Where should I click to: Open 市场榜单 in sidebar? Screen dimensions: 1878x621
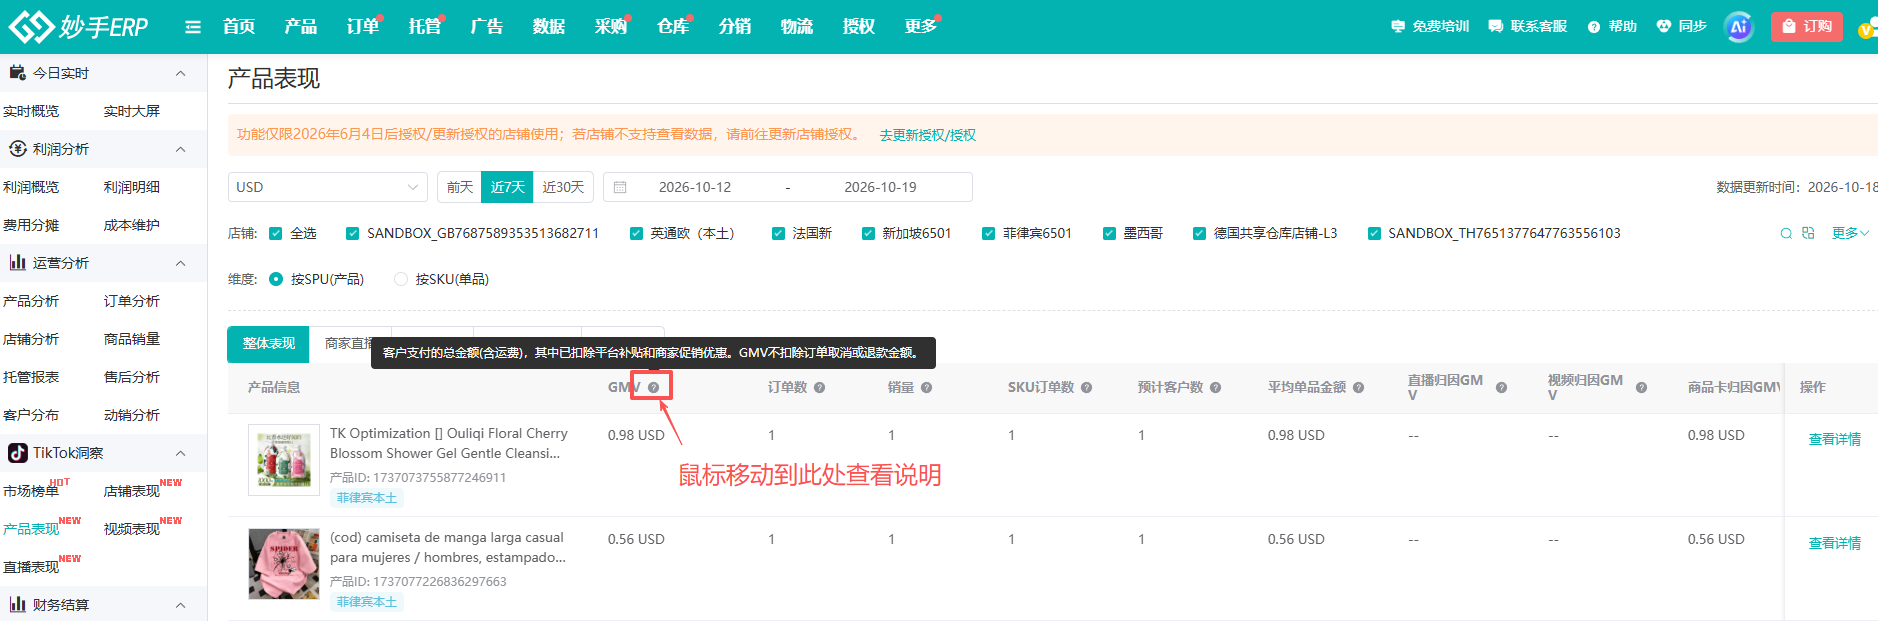pos(31,491)
